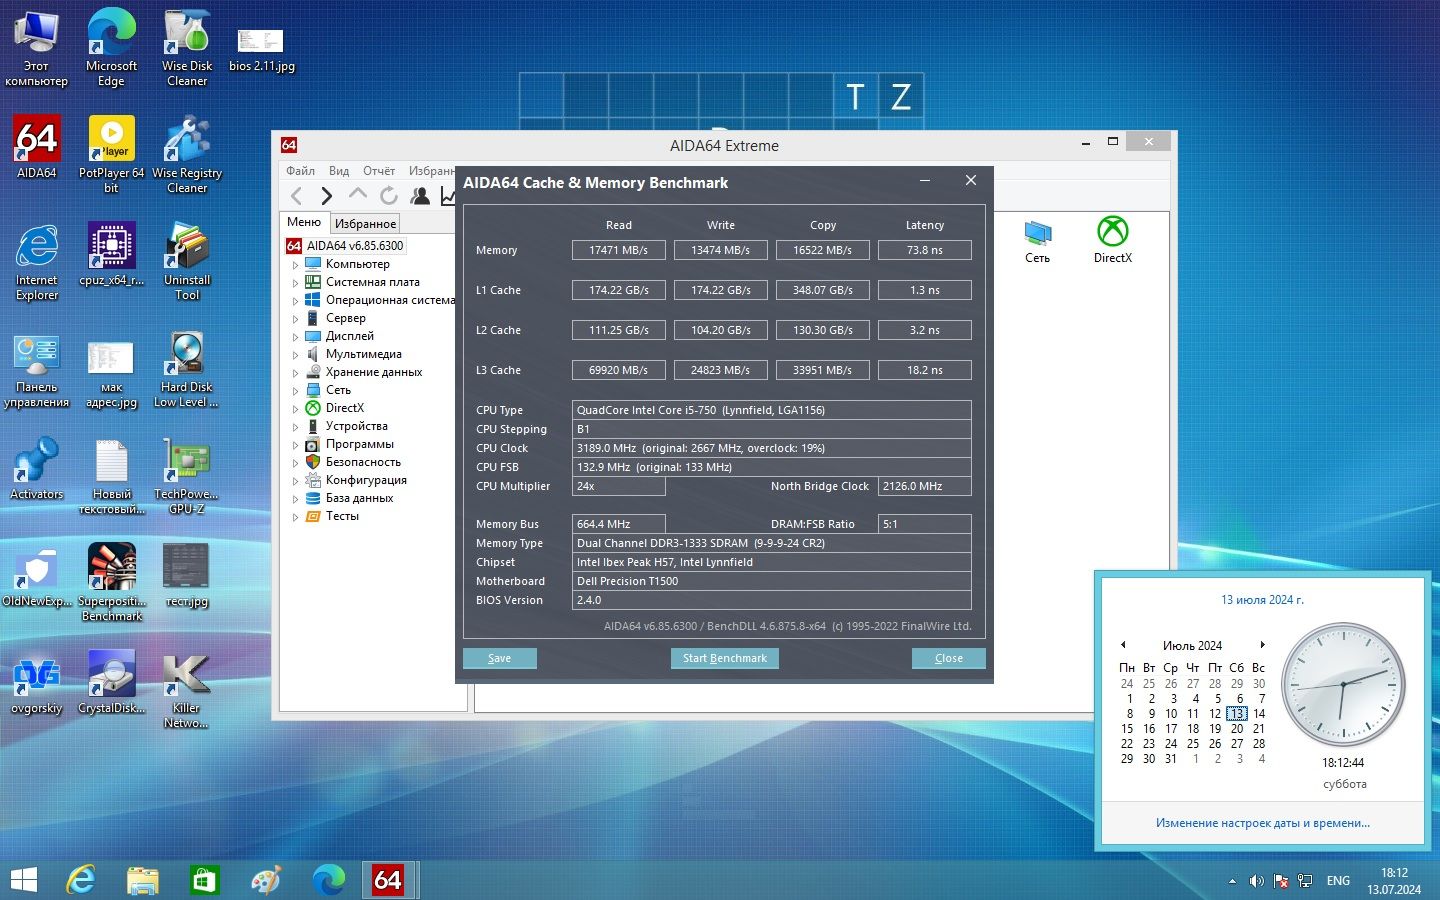The height and width of the screenshot is (900, 1440).
Task: Expand the Безопасность tree node
Action: [295, 463]
